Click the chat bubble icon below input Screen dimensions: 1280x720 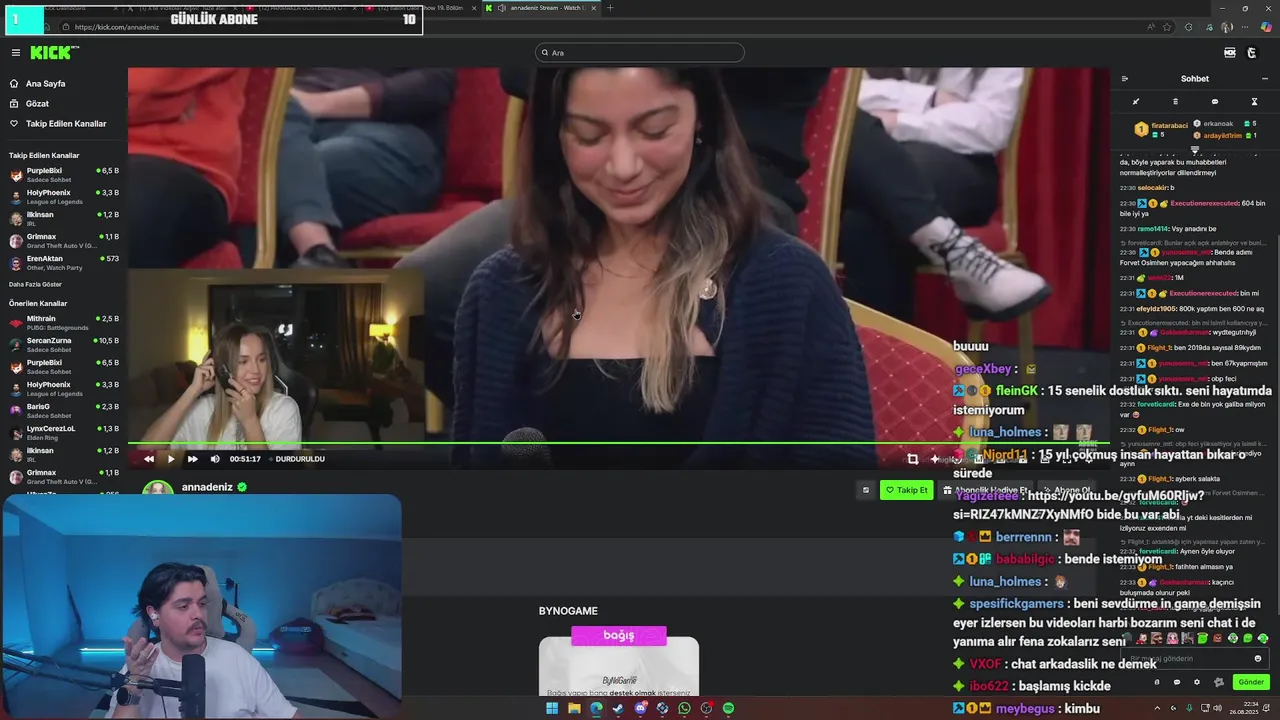(1176, 682)
